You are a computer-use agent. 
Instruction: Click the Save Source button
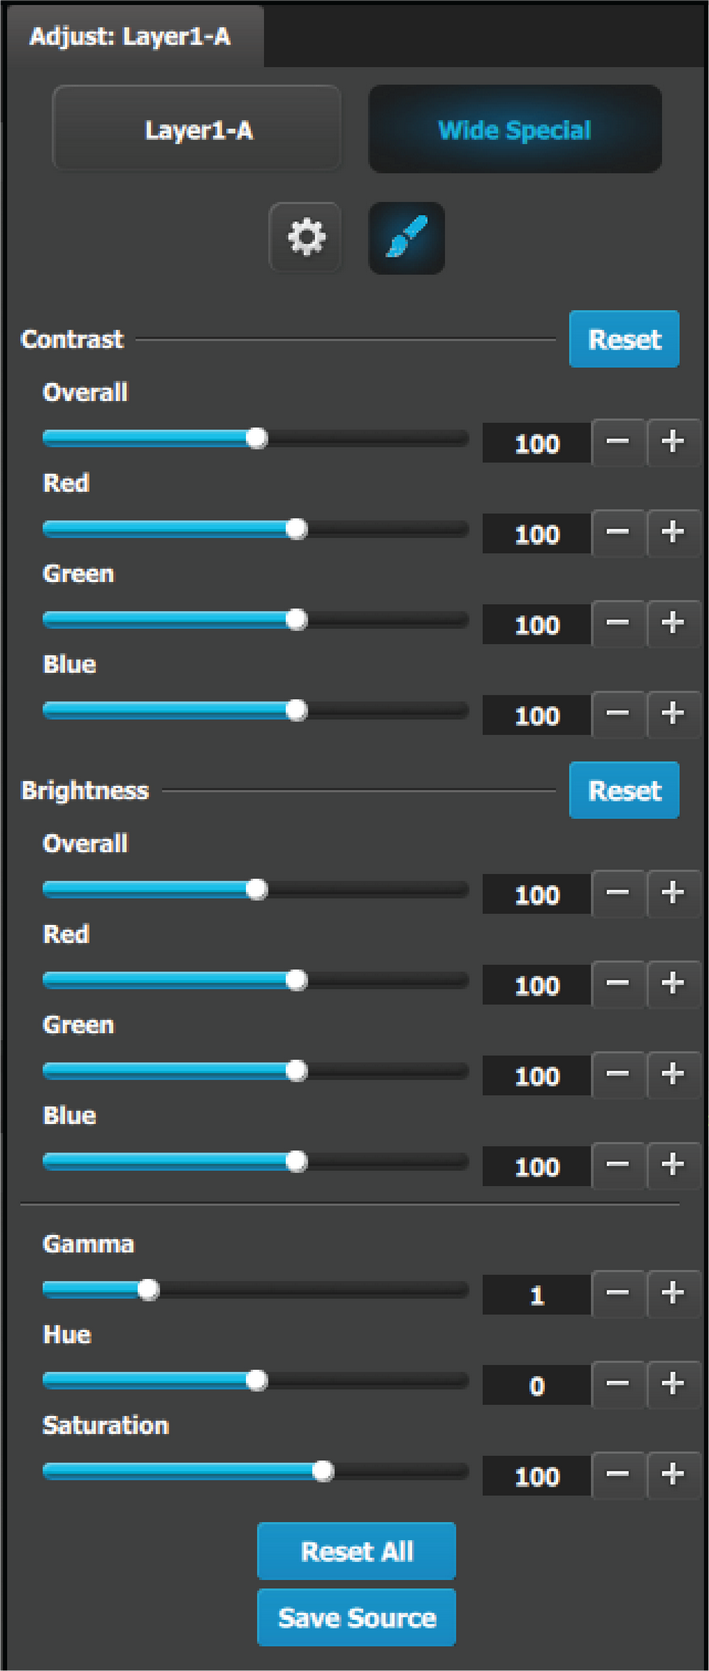pos(357,1617)
